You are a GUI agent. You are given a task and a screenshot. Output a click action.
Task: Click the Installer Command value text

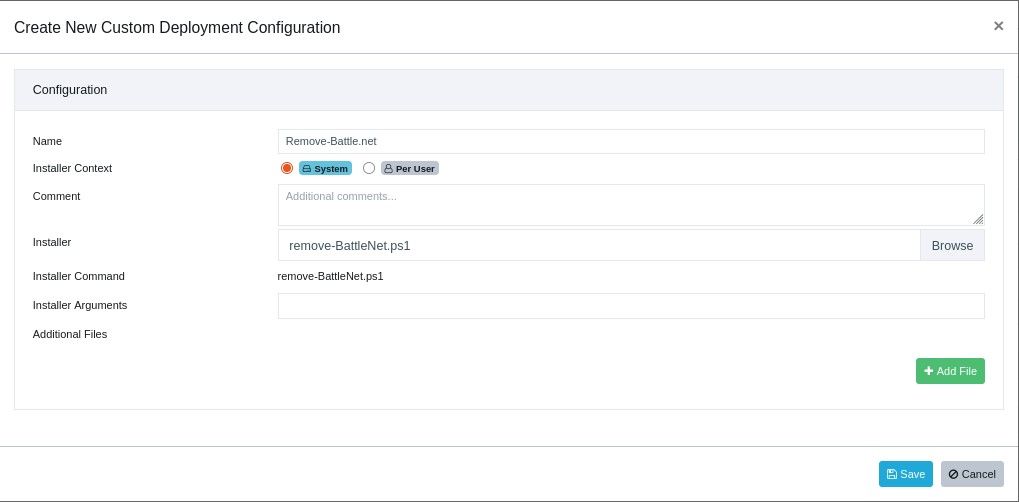pyautogui.click(x=330, y=276)
